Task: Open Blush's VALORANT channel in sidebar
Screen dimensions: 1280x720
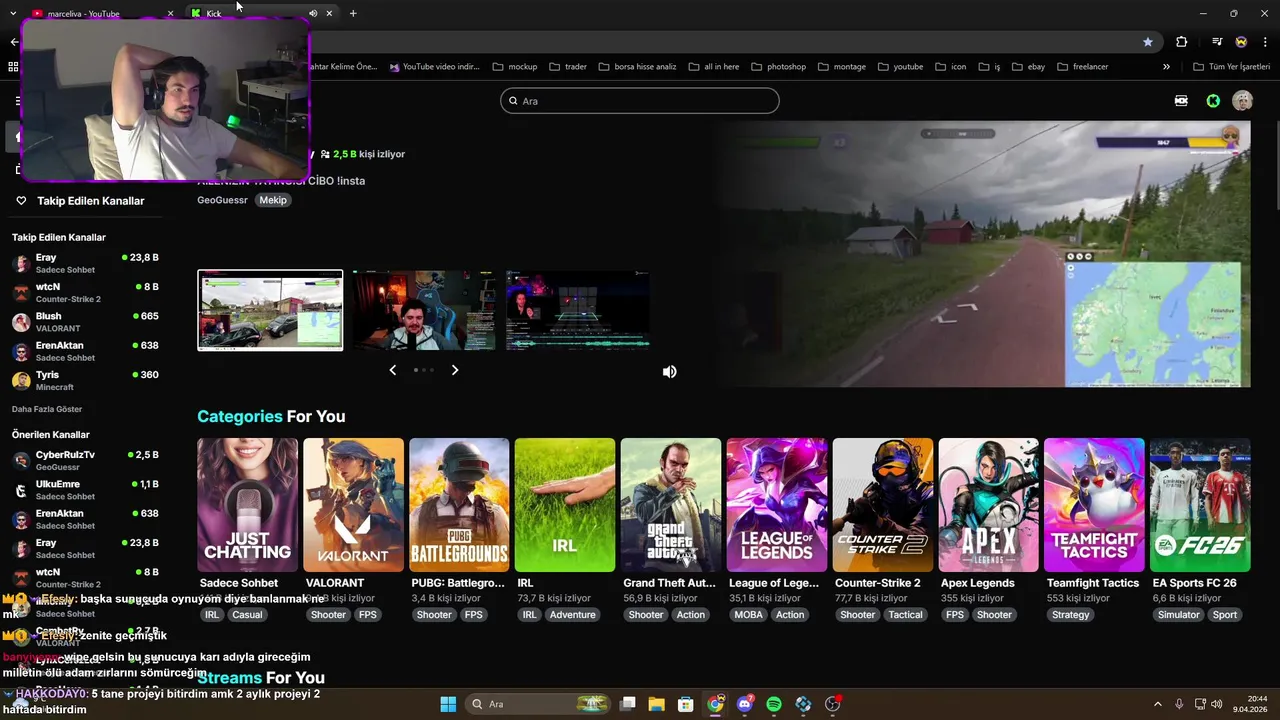Action: (x=85, y=322)
